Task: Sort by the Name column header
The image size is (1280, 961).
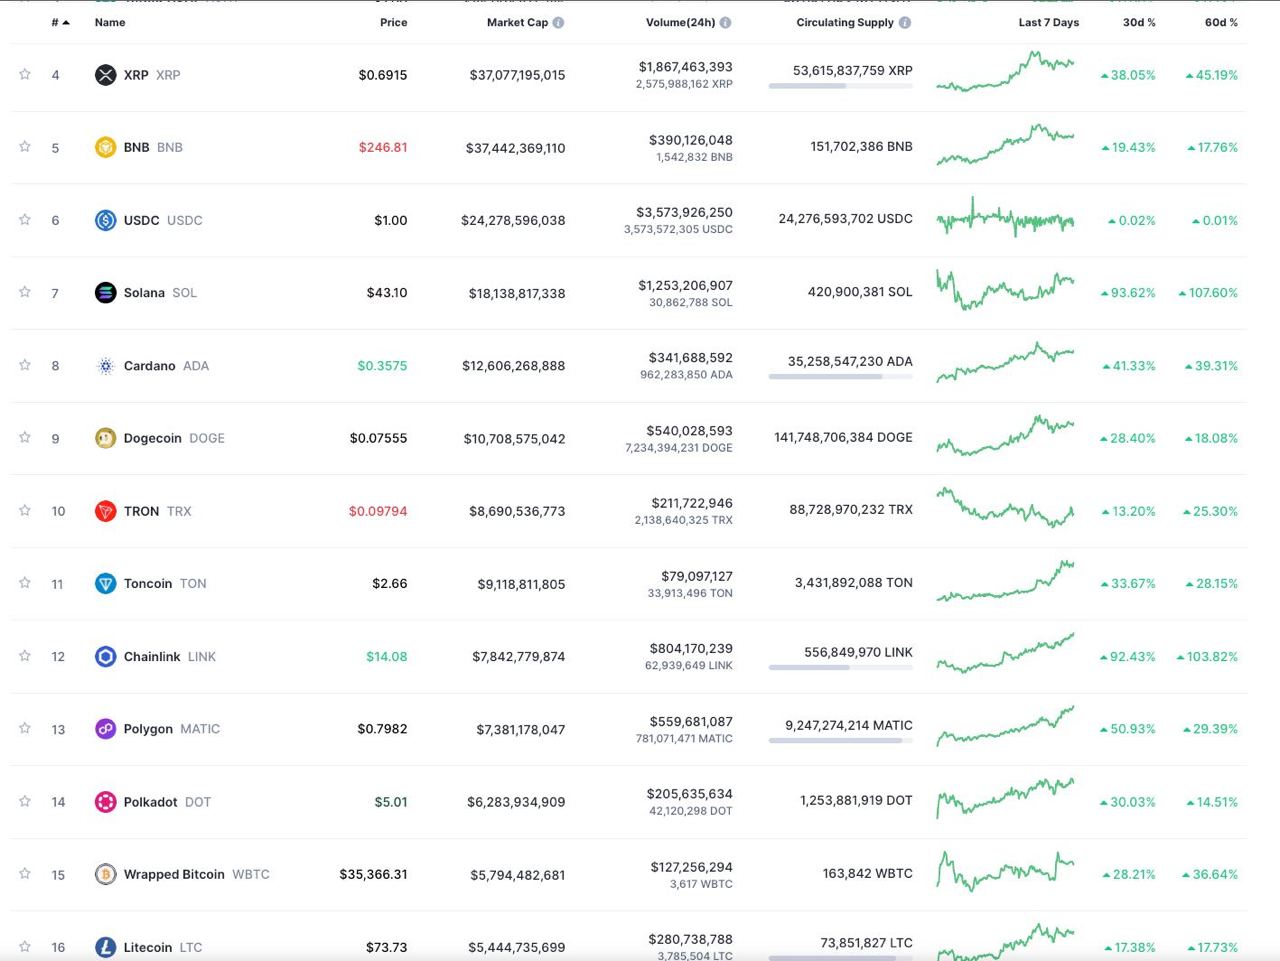Action: (x=110, y=22)
